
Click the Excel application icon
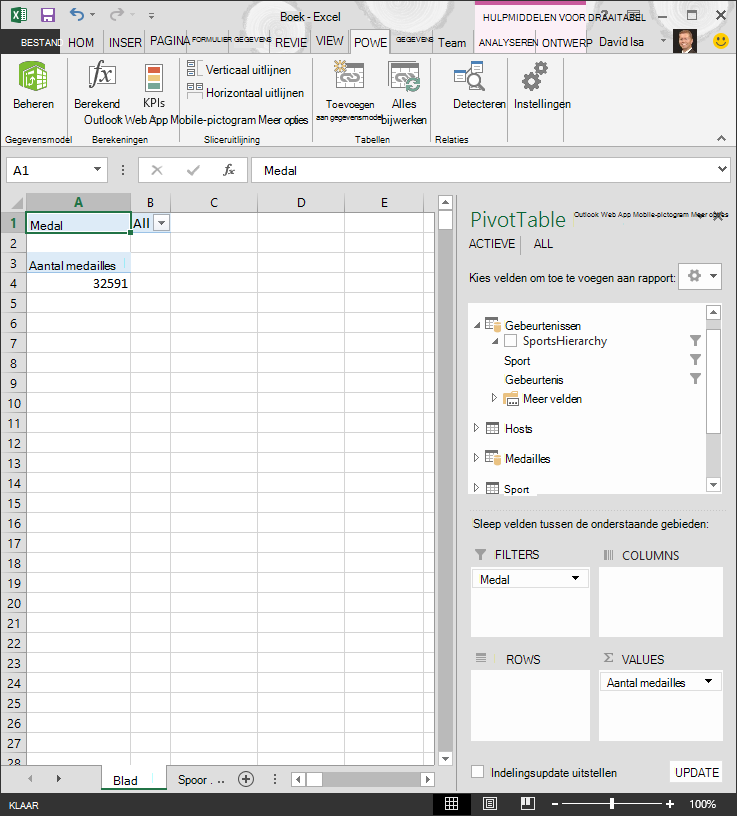click(x=19, y=15)
